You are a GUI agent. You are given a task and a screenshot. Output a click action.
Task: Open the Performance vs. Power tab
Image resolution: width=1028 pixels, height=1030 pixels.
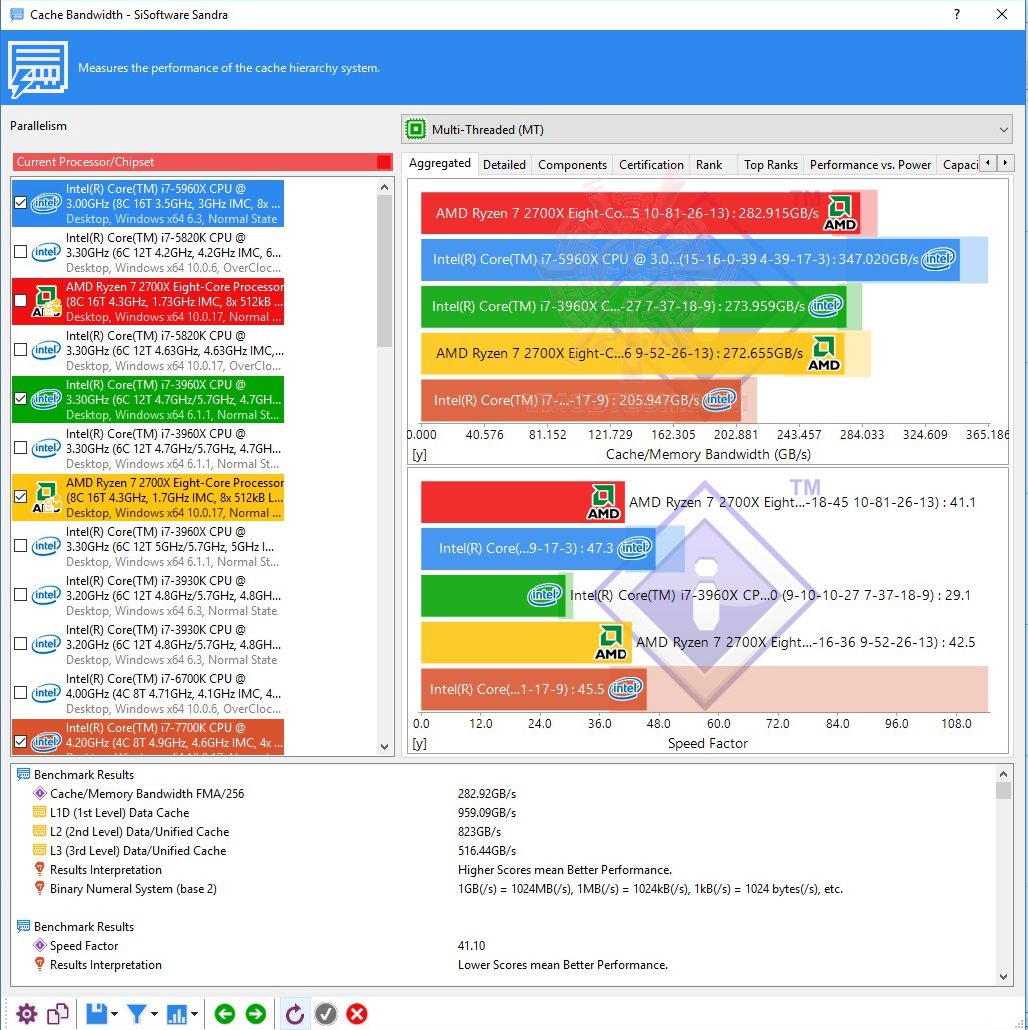click(x=870, y=165)
